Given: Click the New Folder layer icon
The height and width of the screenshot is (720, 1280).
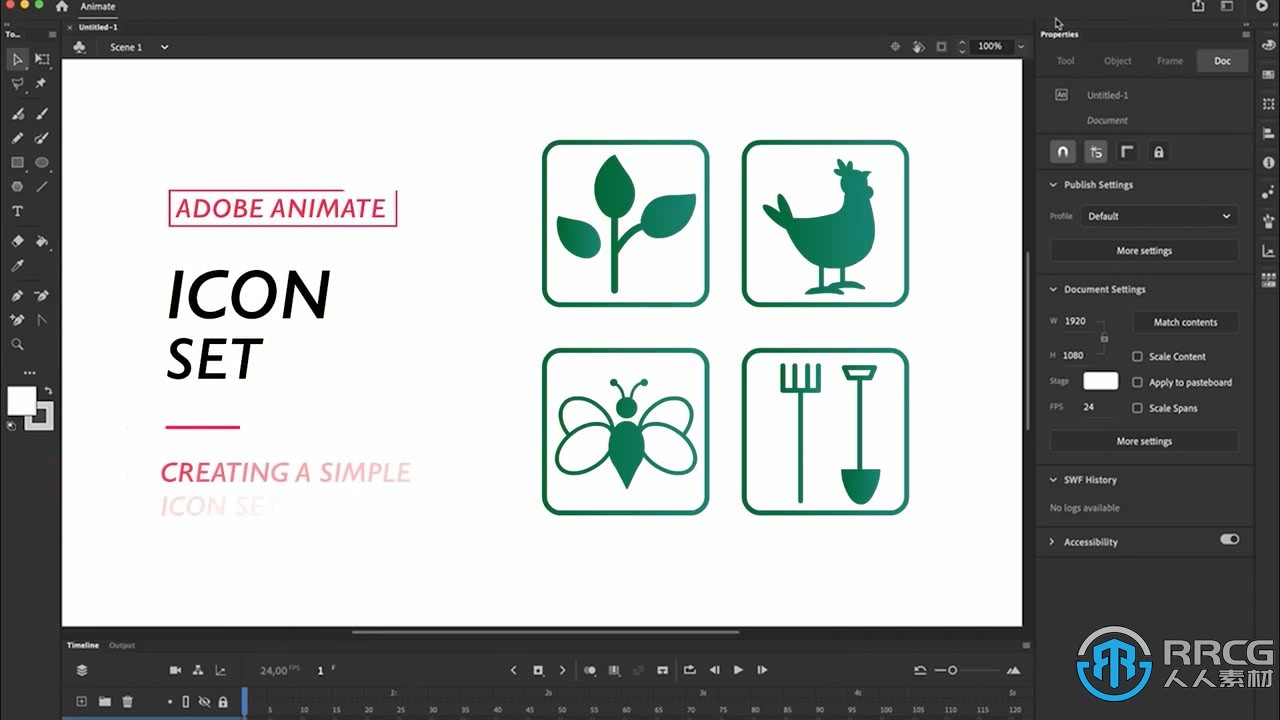Looking at the screenshot, I should [104, 702].
